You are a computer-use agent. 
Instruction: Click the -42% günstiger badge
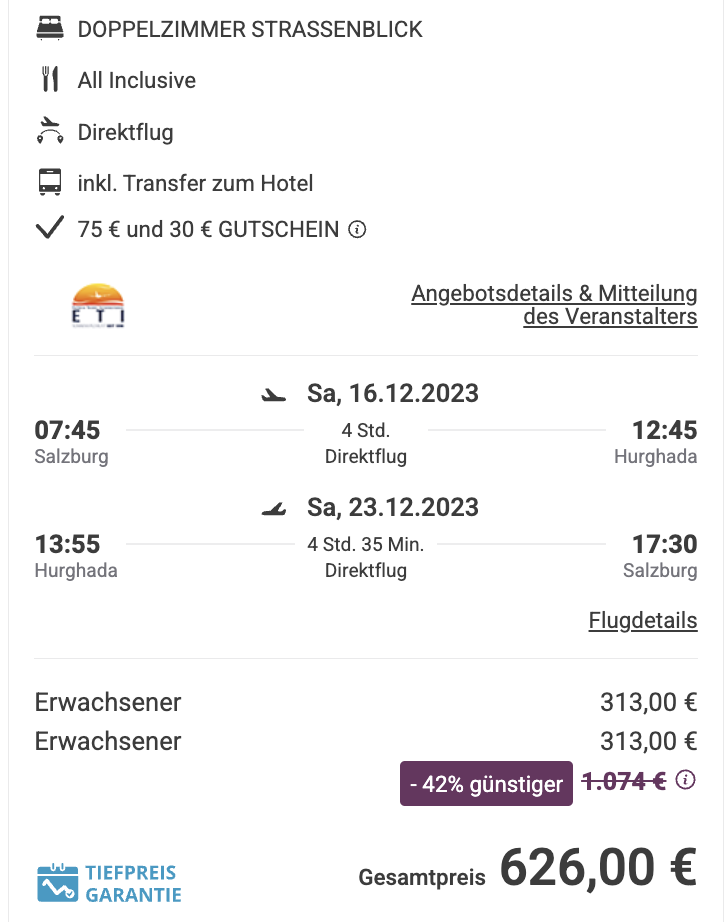click(486, 783)
